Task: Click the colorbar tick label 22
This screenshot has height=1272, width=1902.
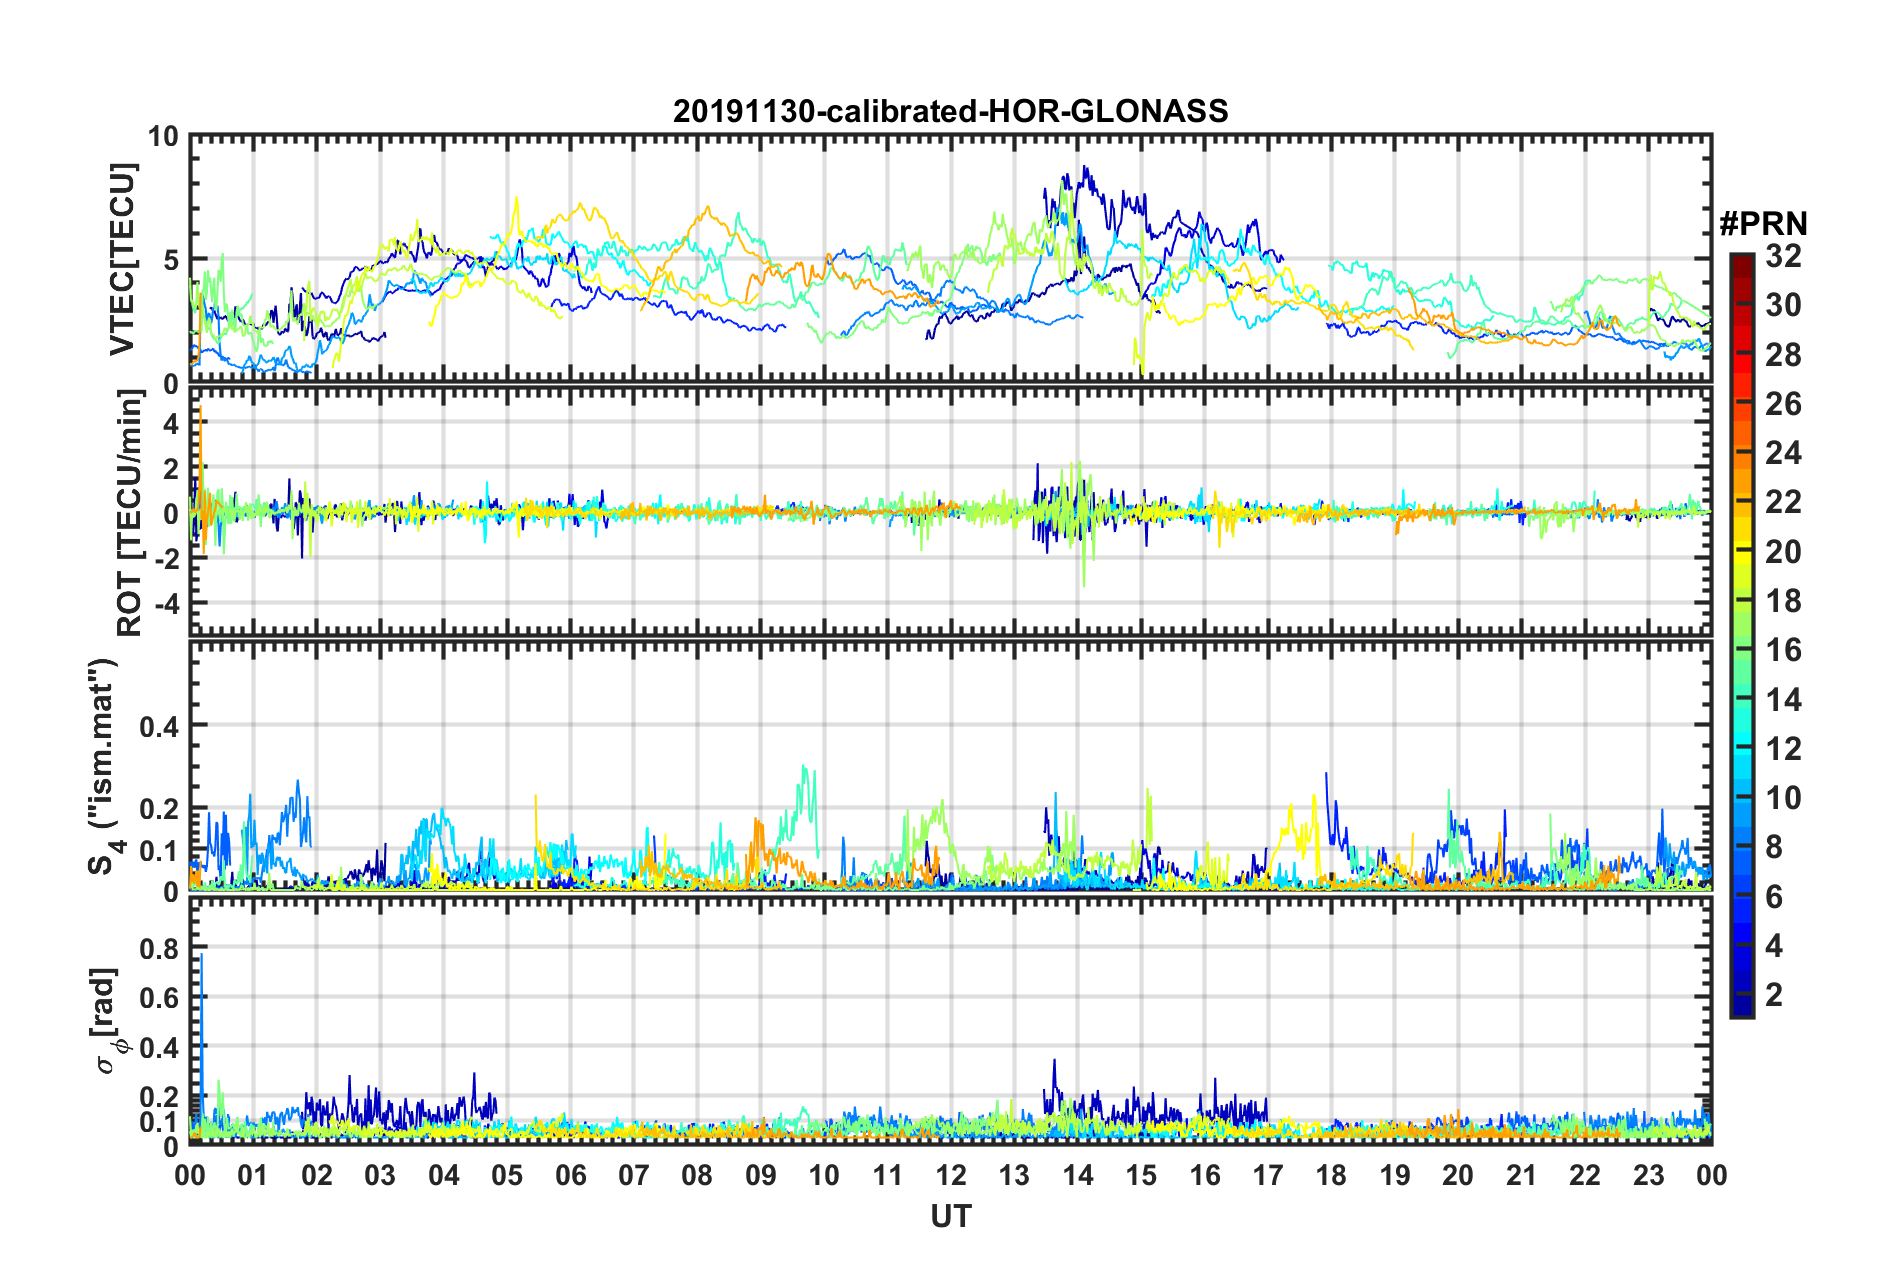Action: pos(1783,502)
